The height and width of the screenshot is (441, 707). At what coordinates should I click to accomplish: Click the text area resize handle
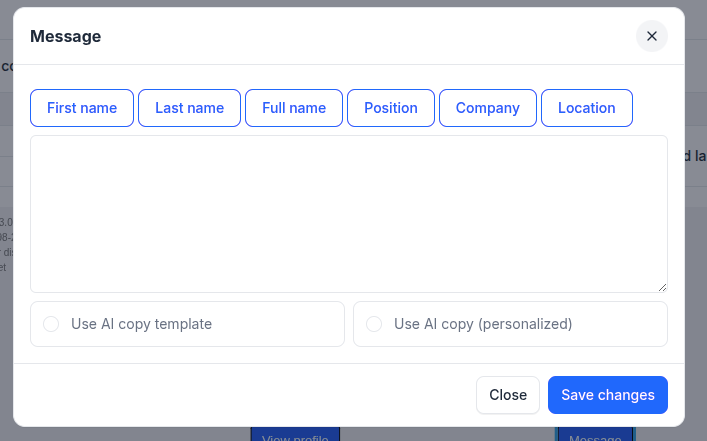[662, 287]
